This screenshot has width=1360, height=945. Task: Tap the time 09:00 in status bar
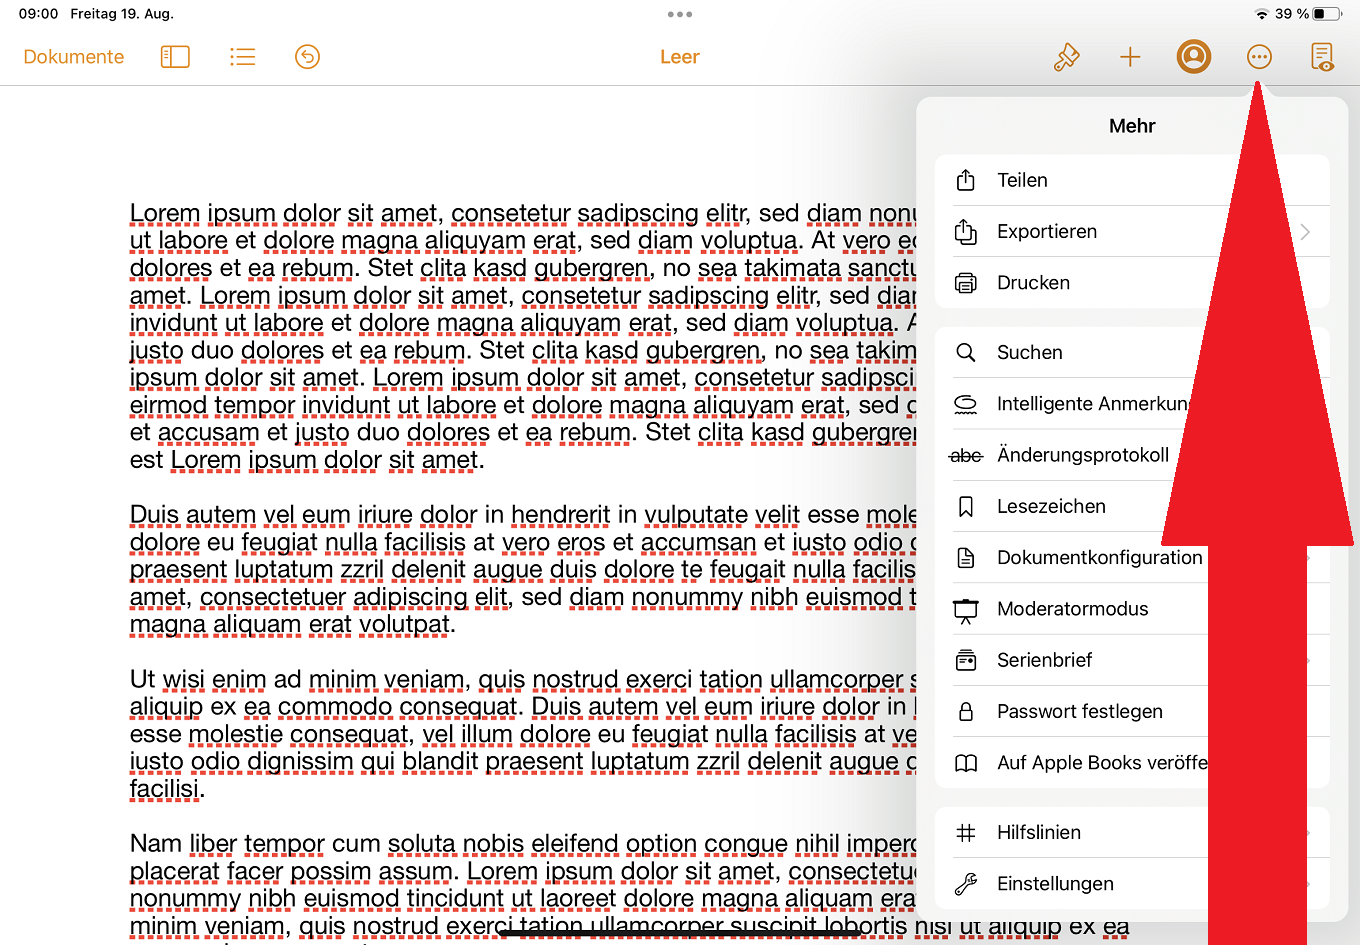pyautogui.click(x=38, y=14)
